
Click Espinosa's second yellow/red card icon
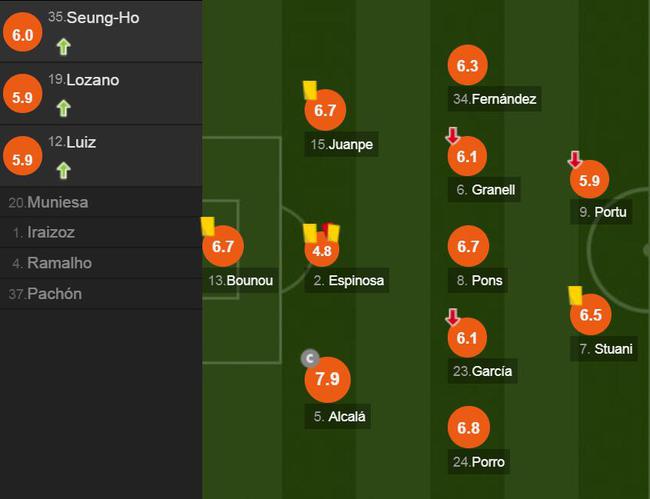(332, 232)
